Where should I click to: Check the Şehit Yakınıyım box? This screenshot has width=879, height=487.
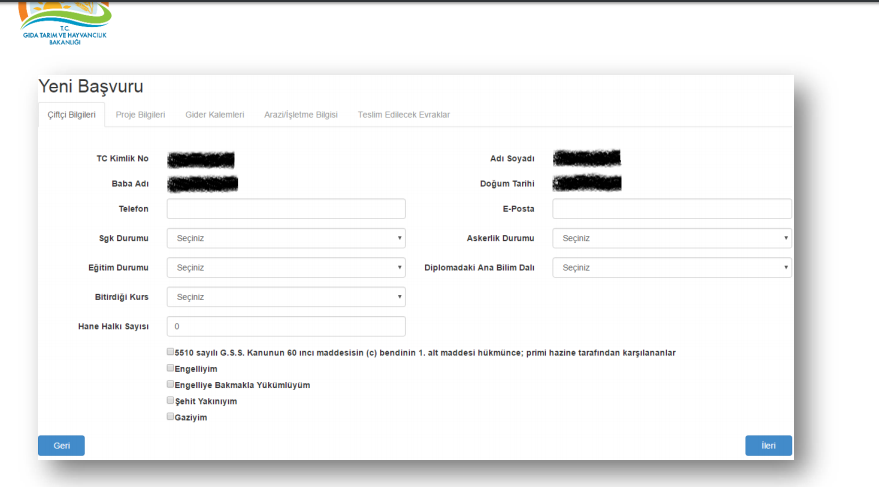[x=170, y=400]
